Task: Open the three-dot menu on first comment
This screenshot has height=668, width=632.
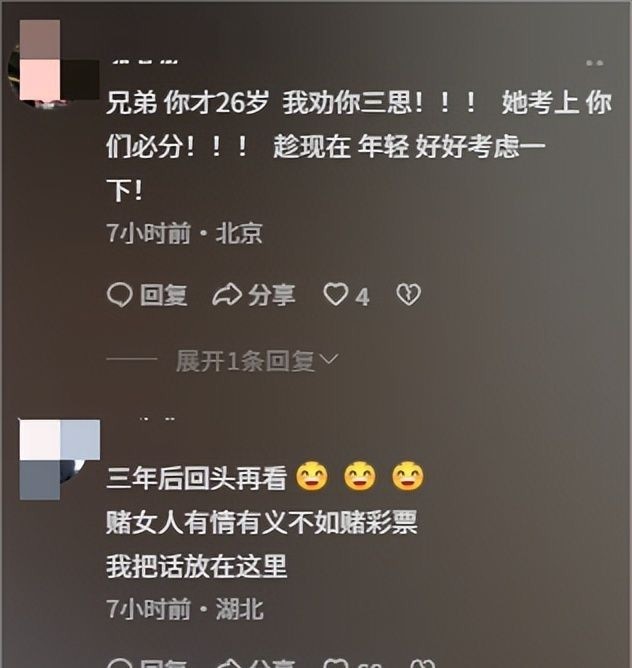Action: point(594,63)
